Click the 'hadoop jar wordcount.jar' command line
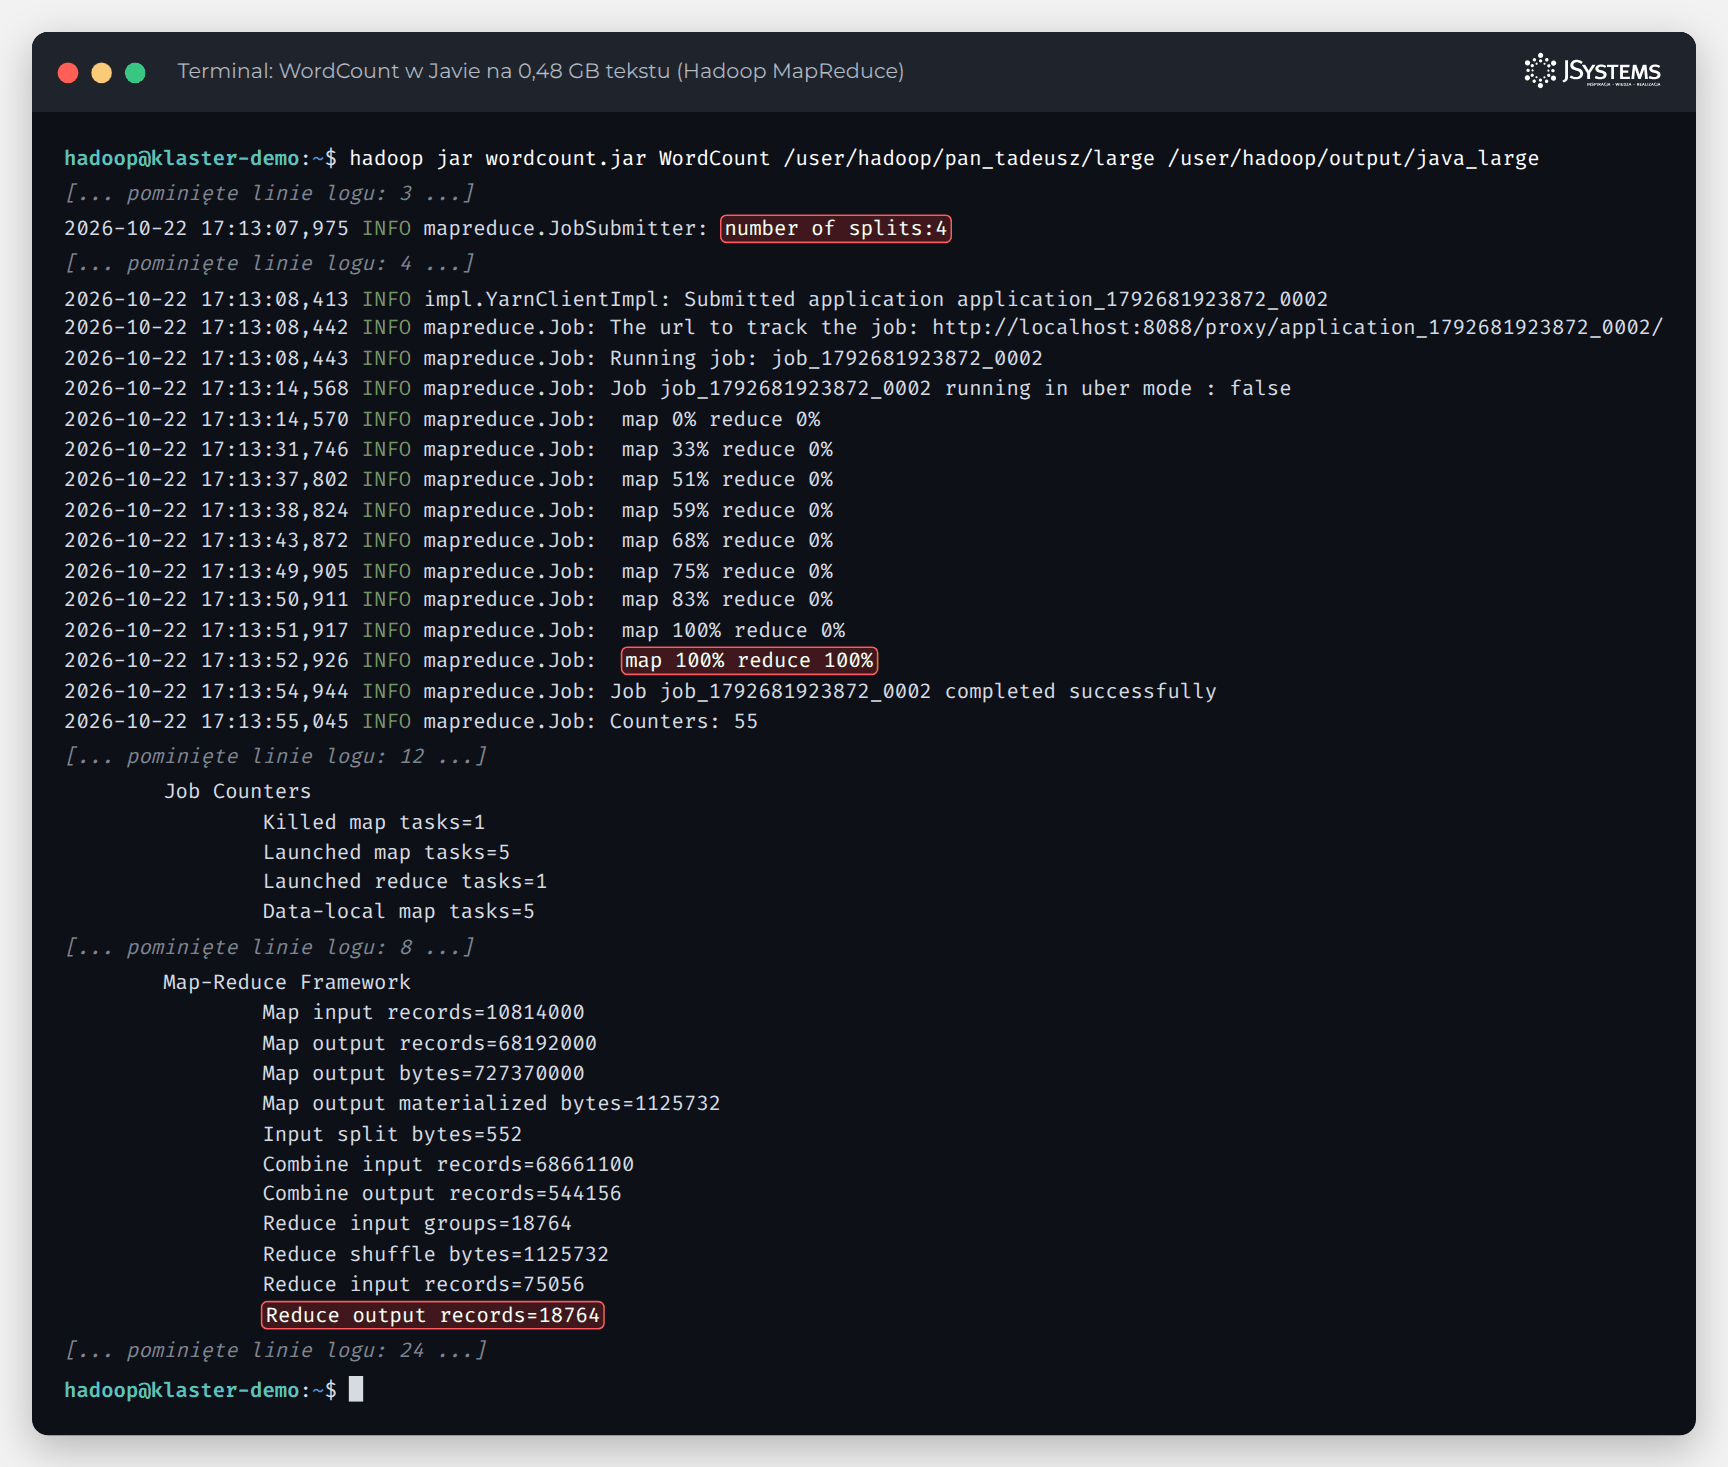The image size is (1728, 1467). pyautogui.click(x=801, y=158)
